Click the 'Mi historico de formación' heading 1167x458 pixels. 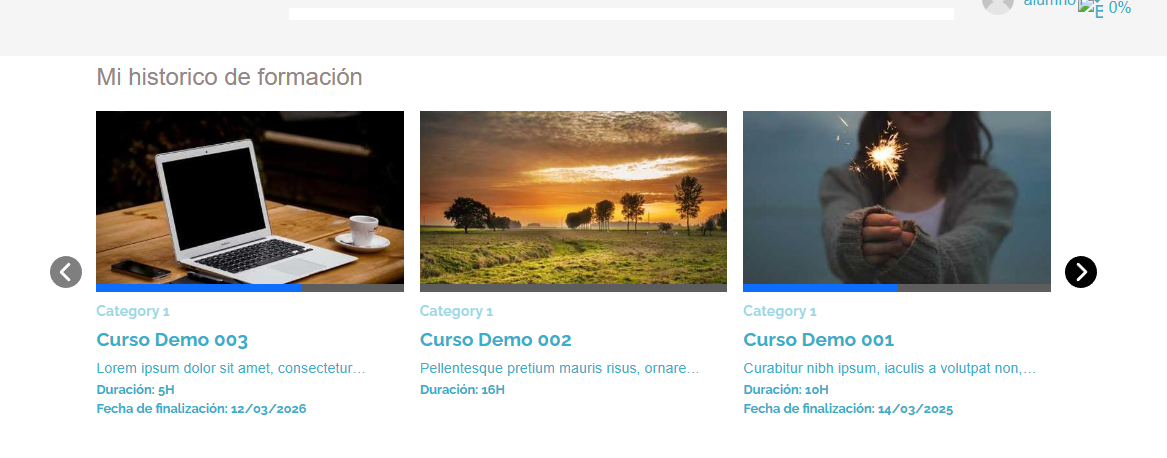229,77
